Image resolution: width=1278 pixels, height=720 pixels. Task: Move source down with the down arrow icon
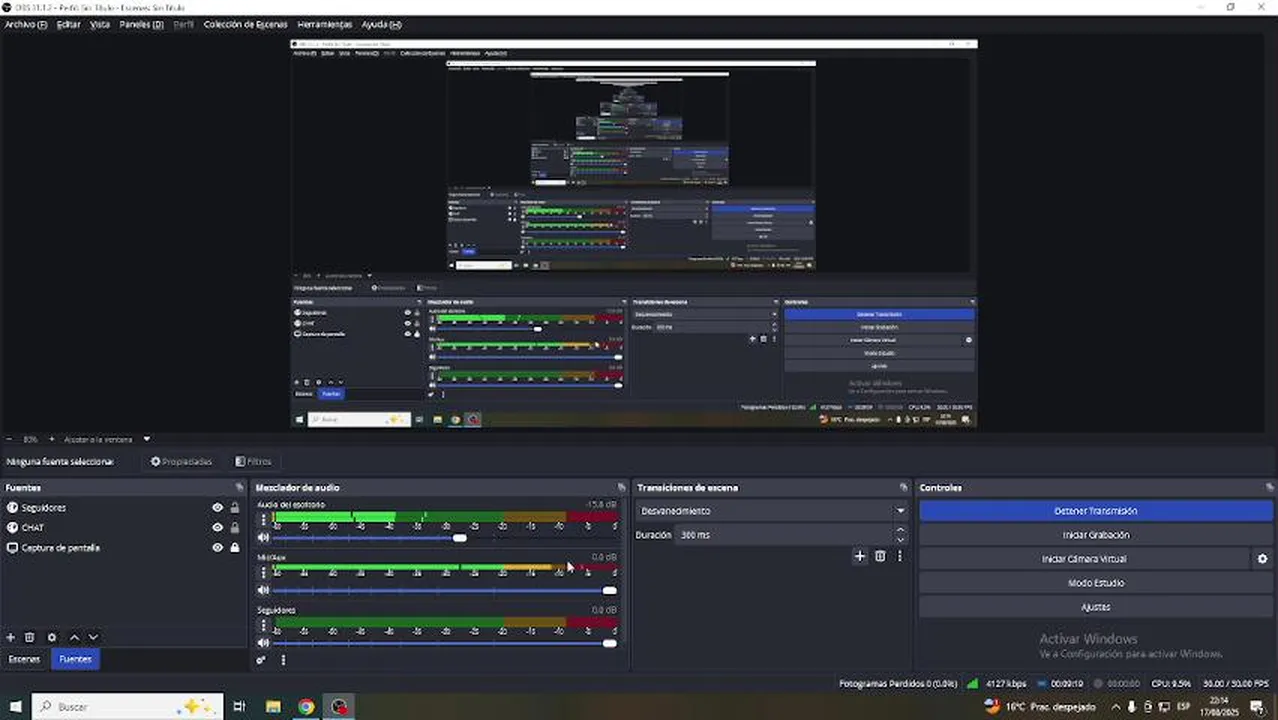(93, 637)
